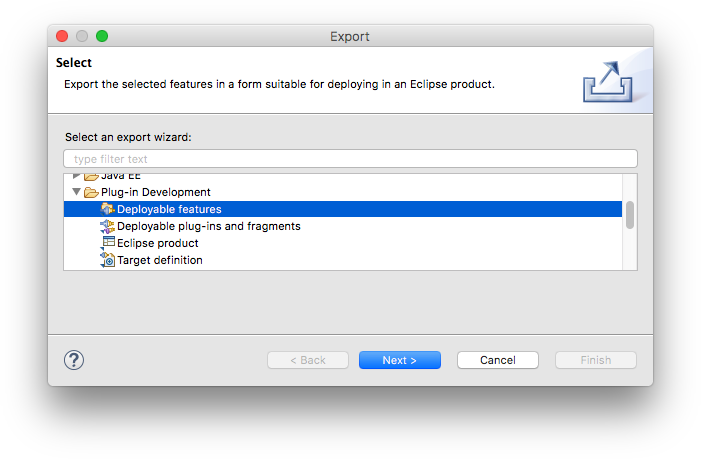Select the Plug-in Development category label
Screen dimensions: 701x459
pyautogui.click(x=156, y=192)
